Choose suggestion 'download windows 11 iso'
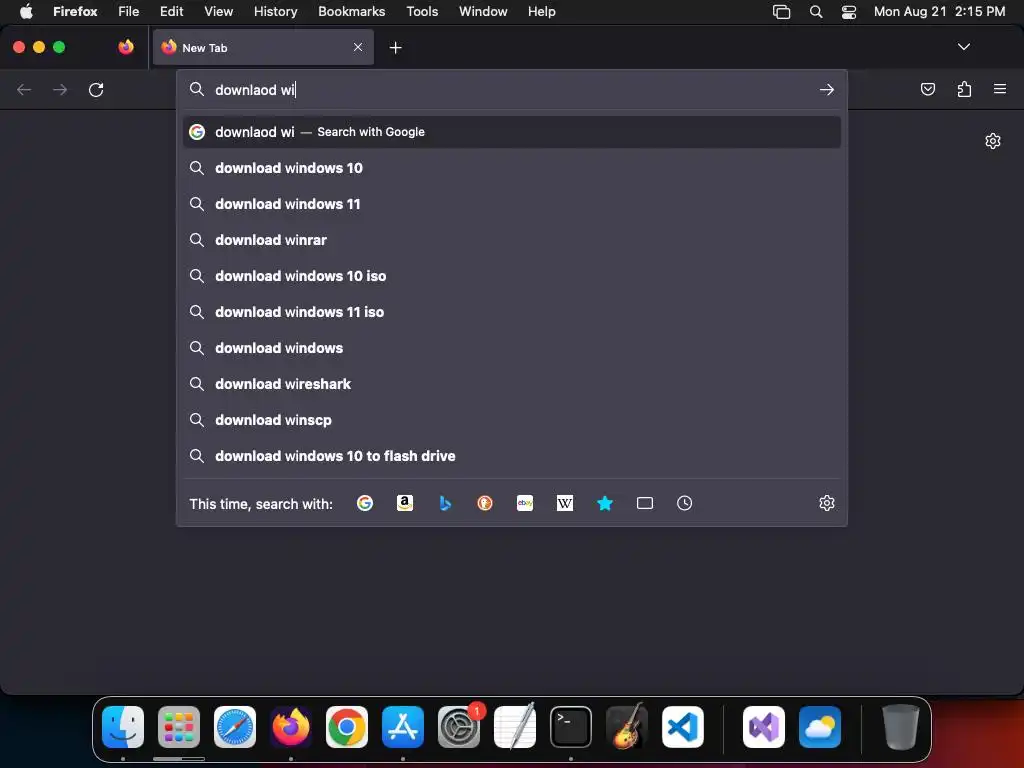The width and height of the screenshot is (1024, 768). click(511, 312)
